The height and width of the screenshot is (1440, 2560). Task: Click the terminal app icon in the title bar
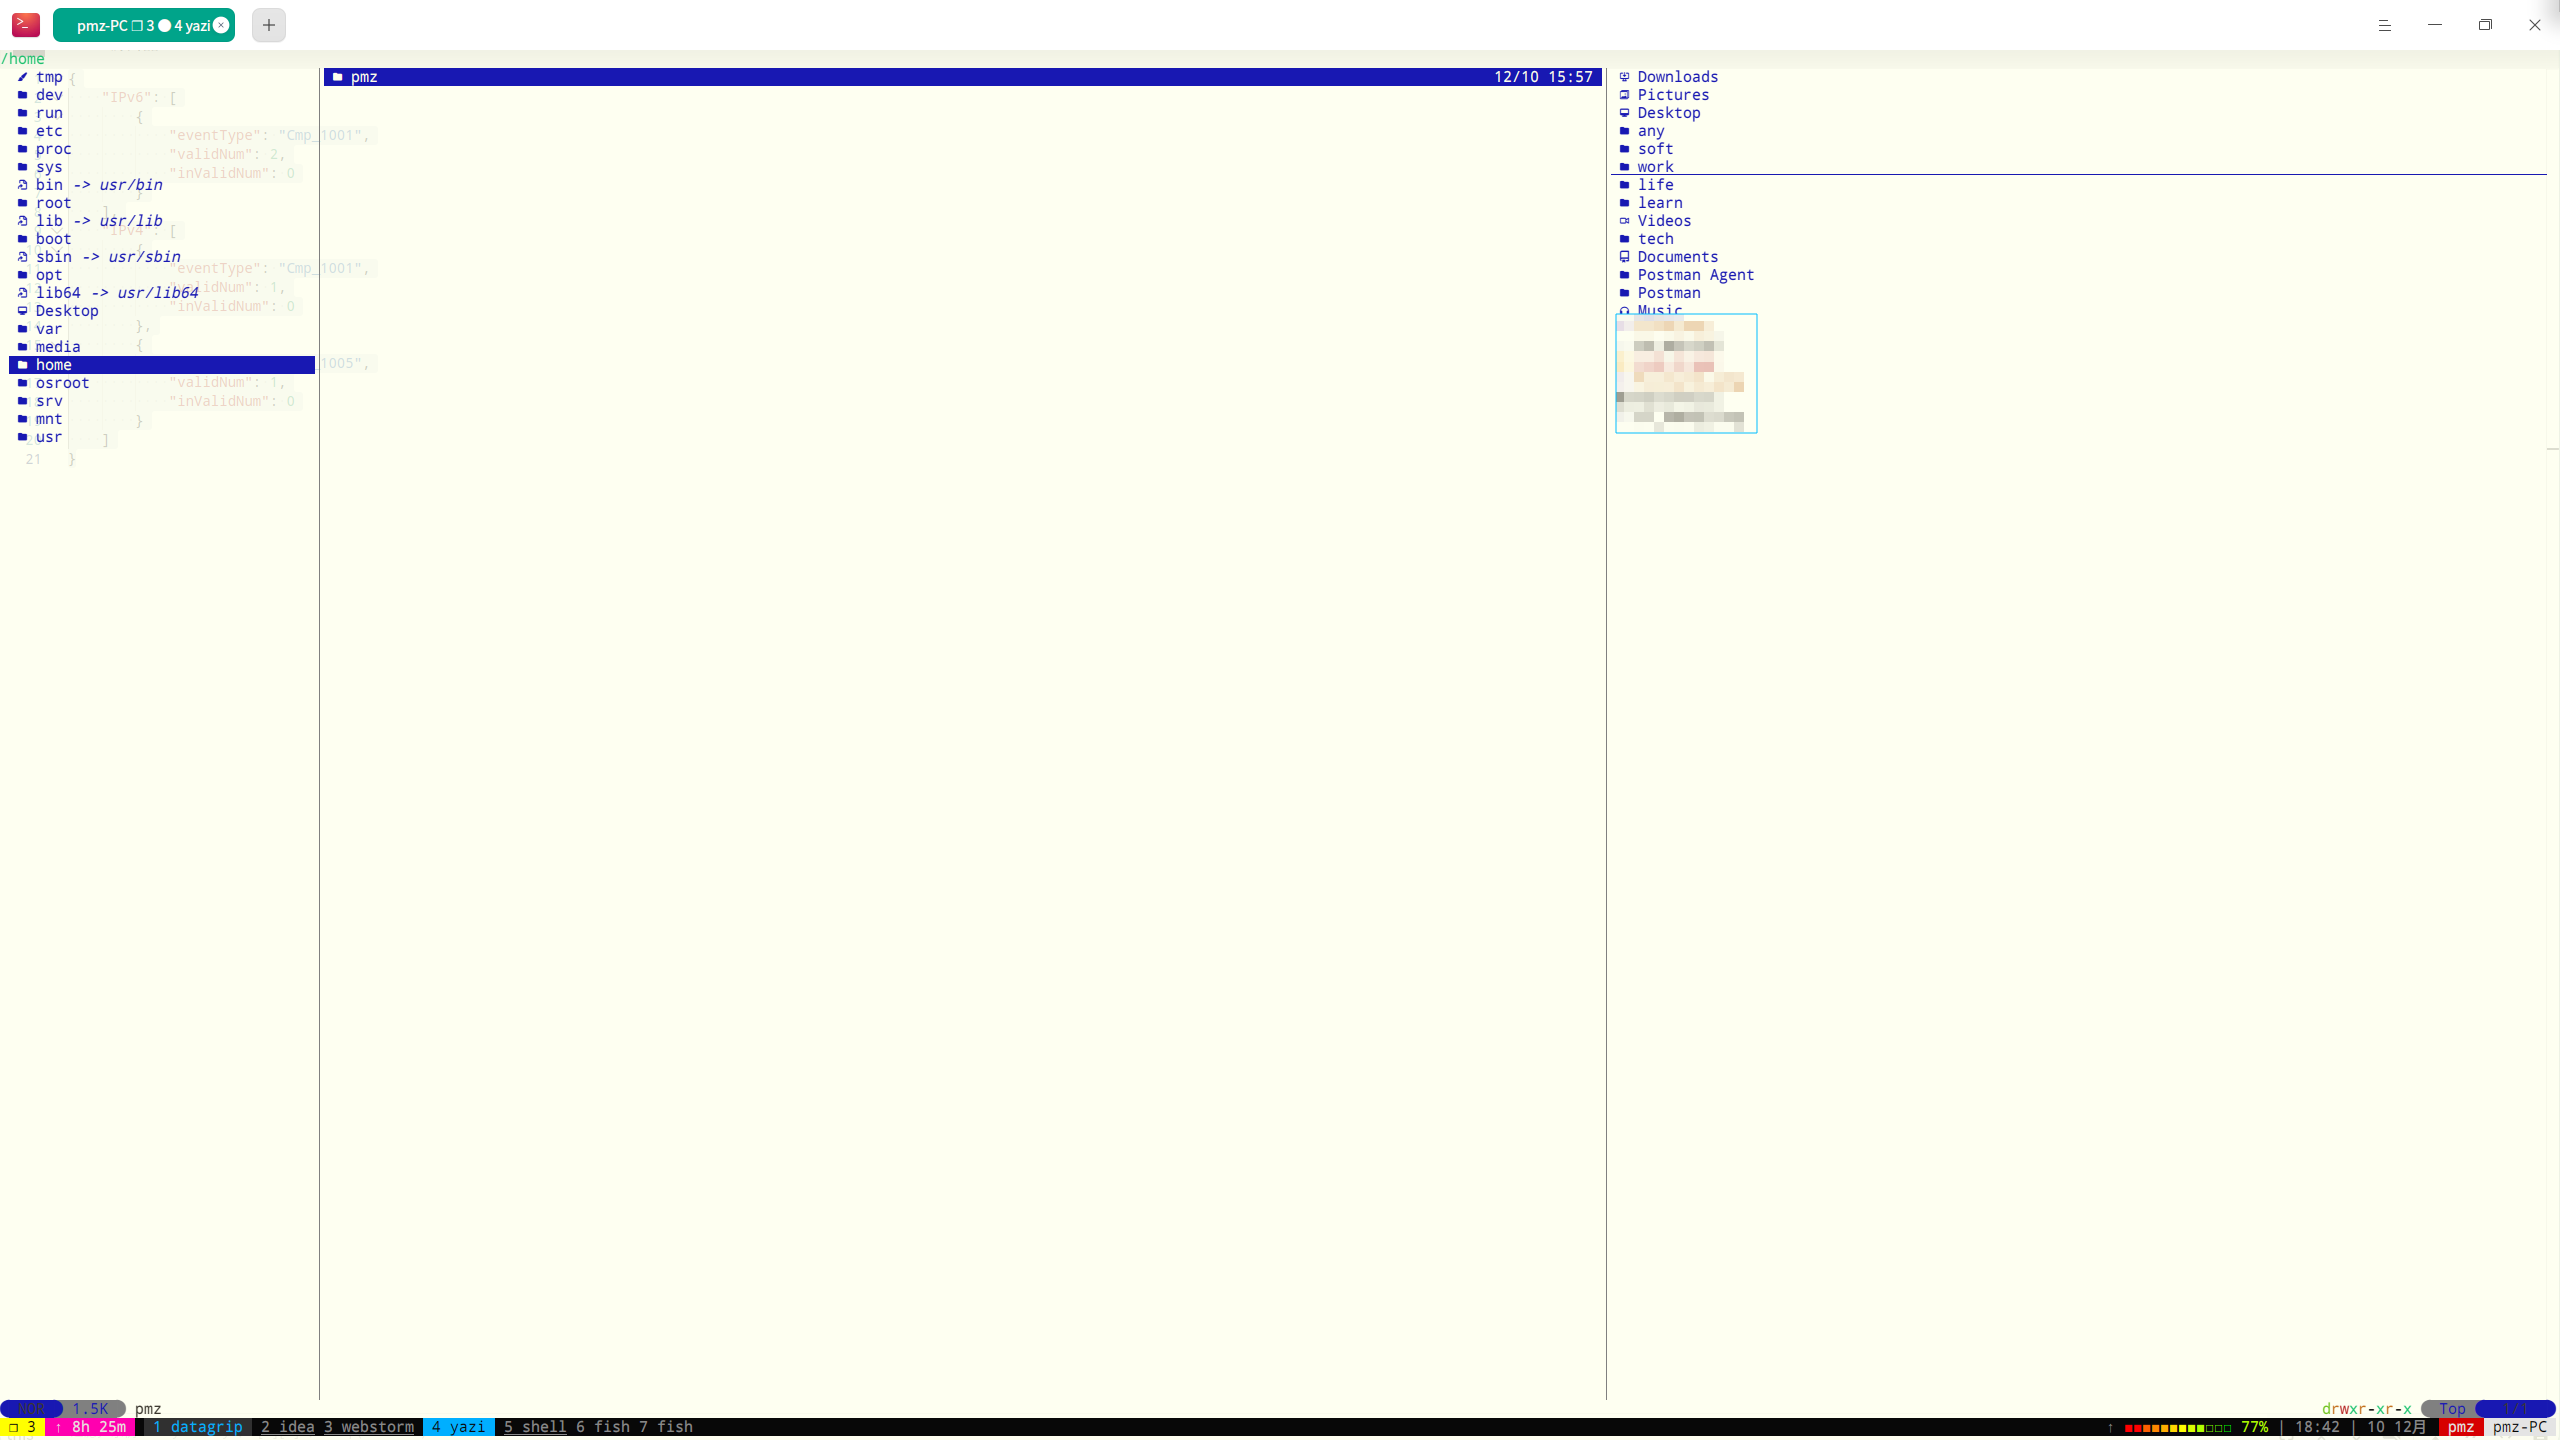[x=26, y=25]
